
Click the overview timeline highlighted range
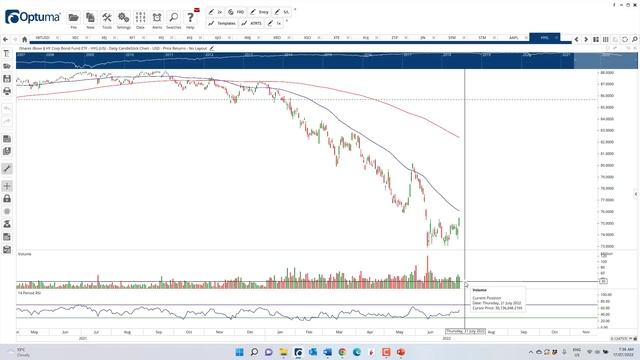[606, 60]
